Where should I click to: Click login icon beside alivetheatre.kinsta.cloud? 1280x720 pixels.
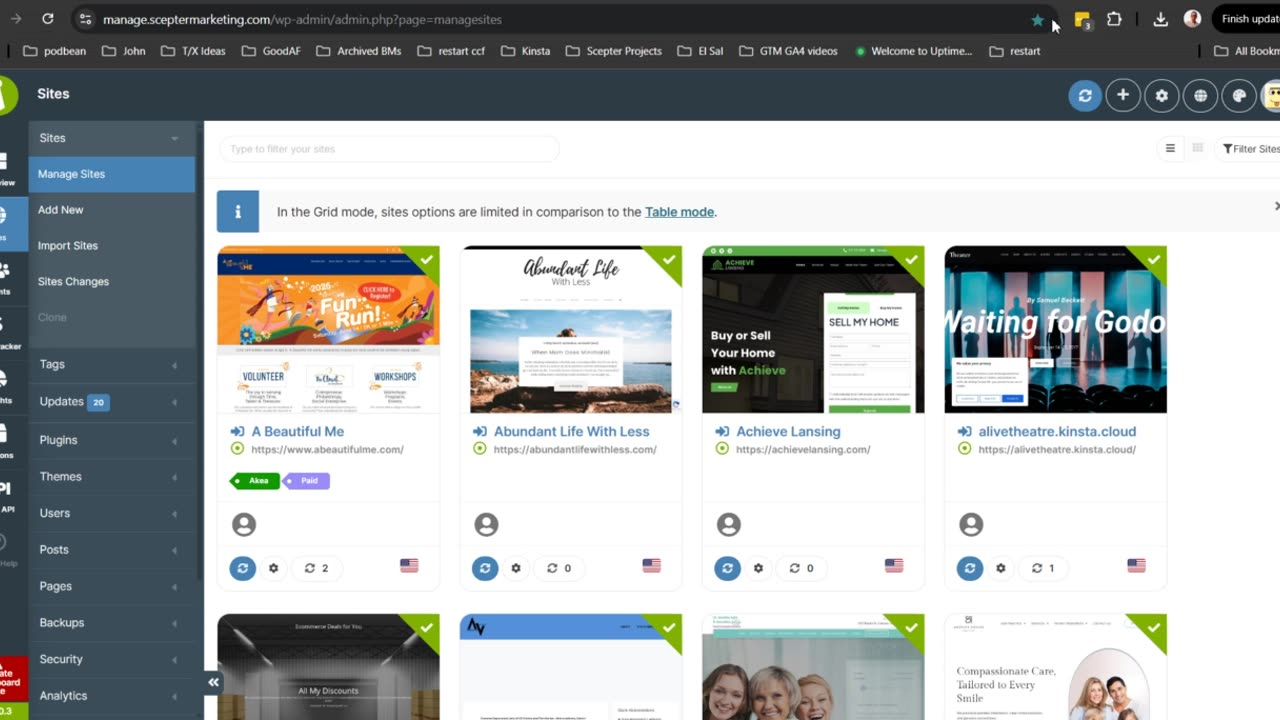(x=965, y=432)
